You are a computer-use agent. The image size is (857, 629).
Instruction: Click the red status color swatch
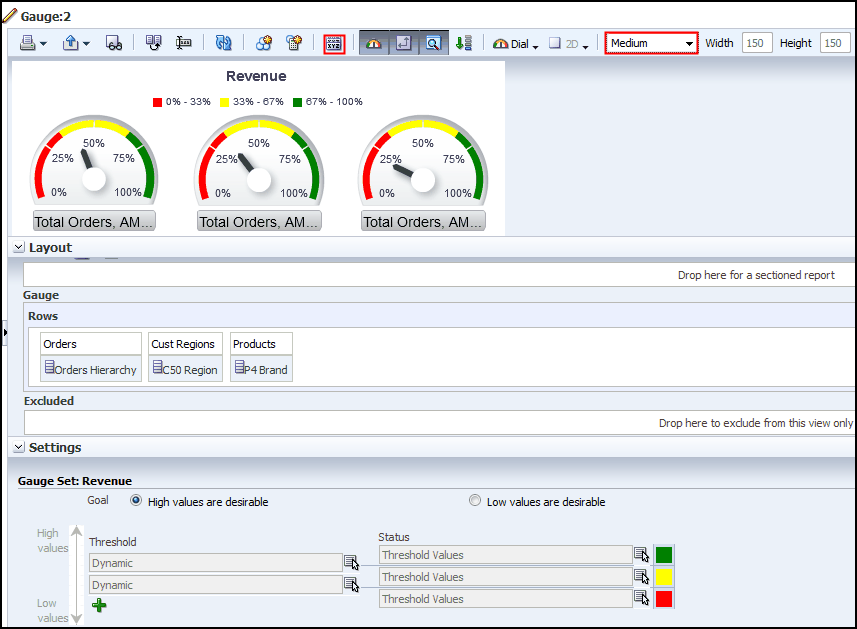tap(665, 598)
